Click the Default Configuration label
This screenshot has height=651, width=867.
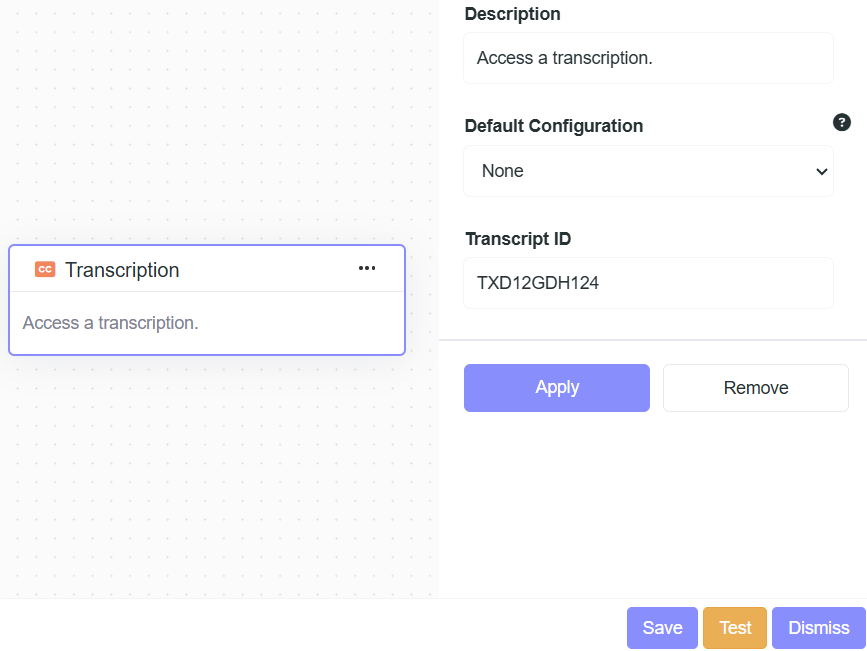pyautogui.click(x=554, y=126)
